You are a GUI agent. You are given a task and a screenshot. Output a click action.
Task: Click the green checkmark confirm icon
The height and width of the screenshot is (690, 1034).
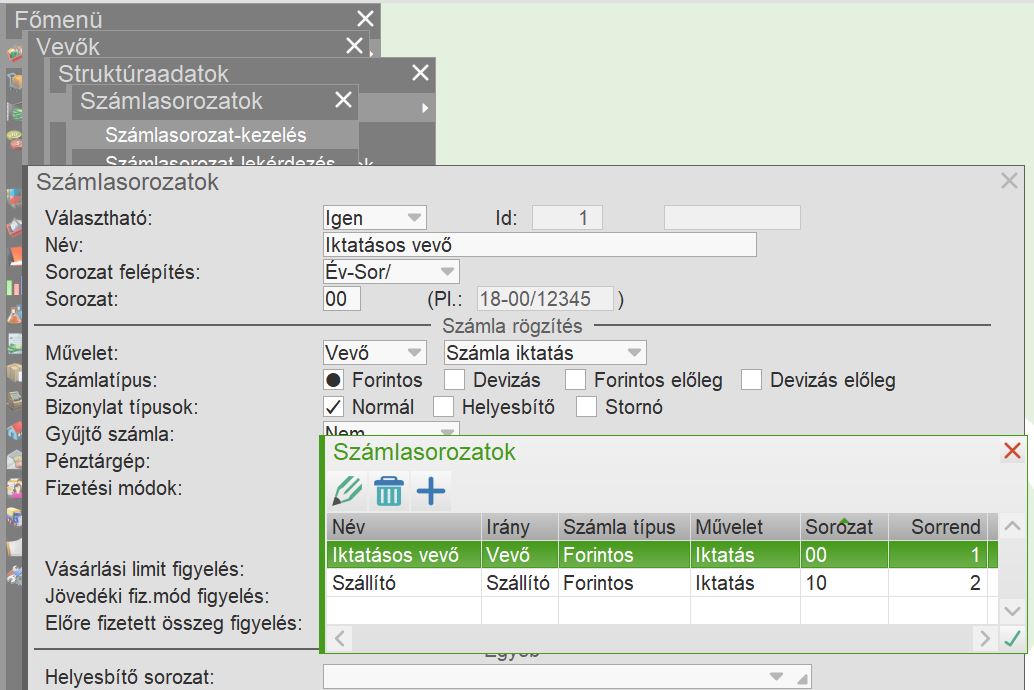coord(1012,639)
